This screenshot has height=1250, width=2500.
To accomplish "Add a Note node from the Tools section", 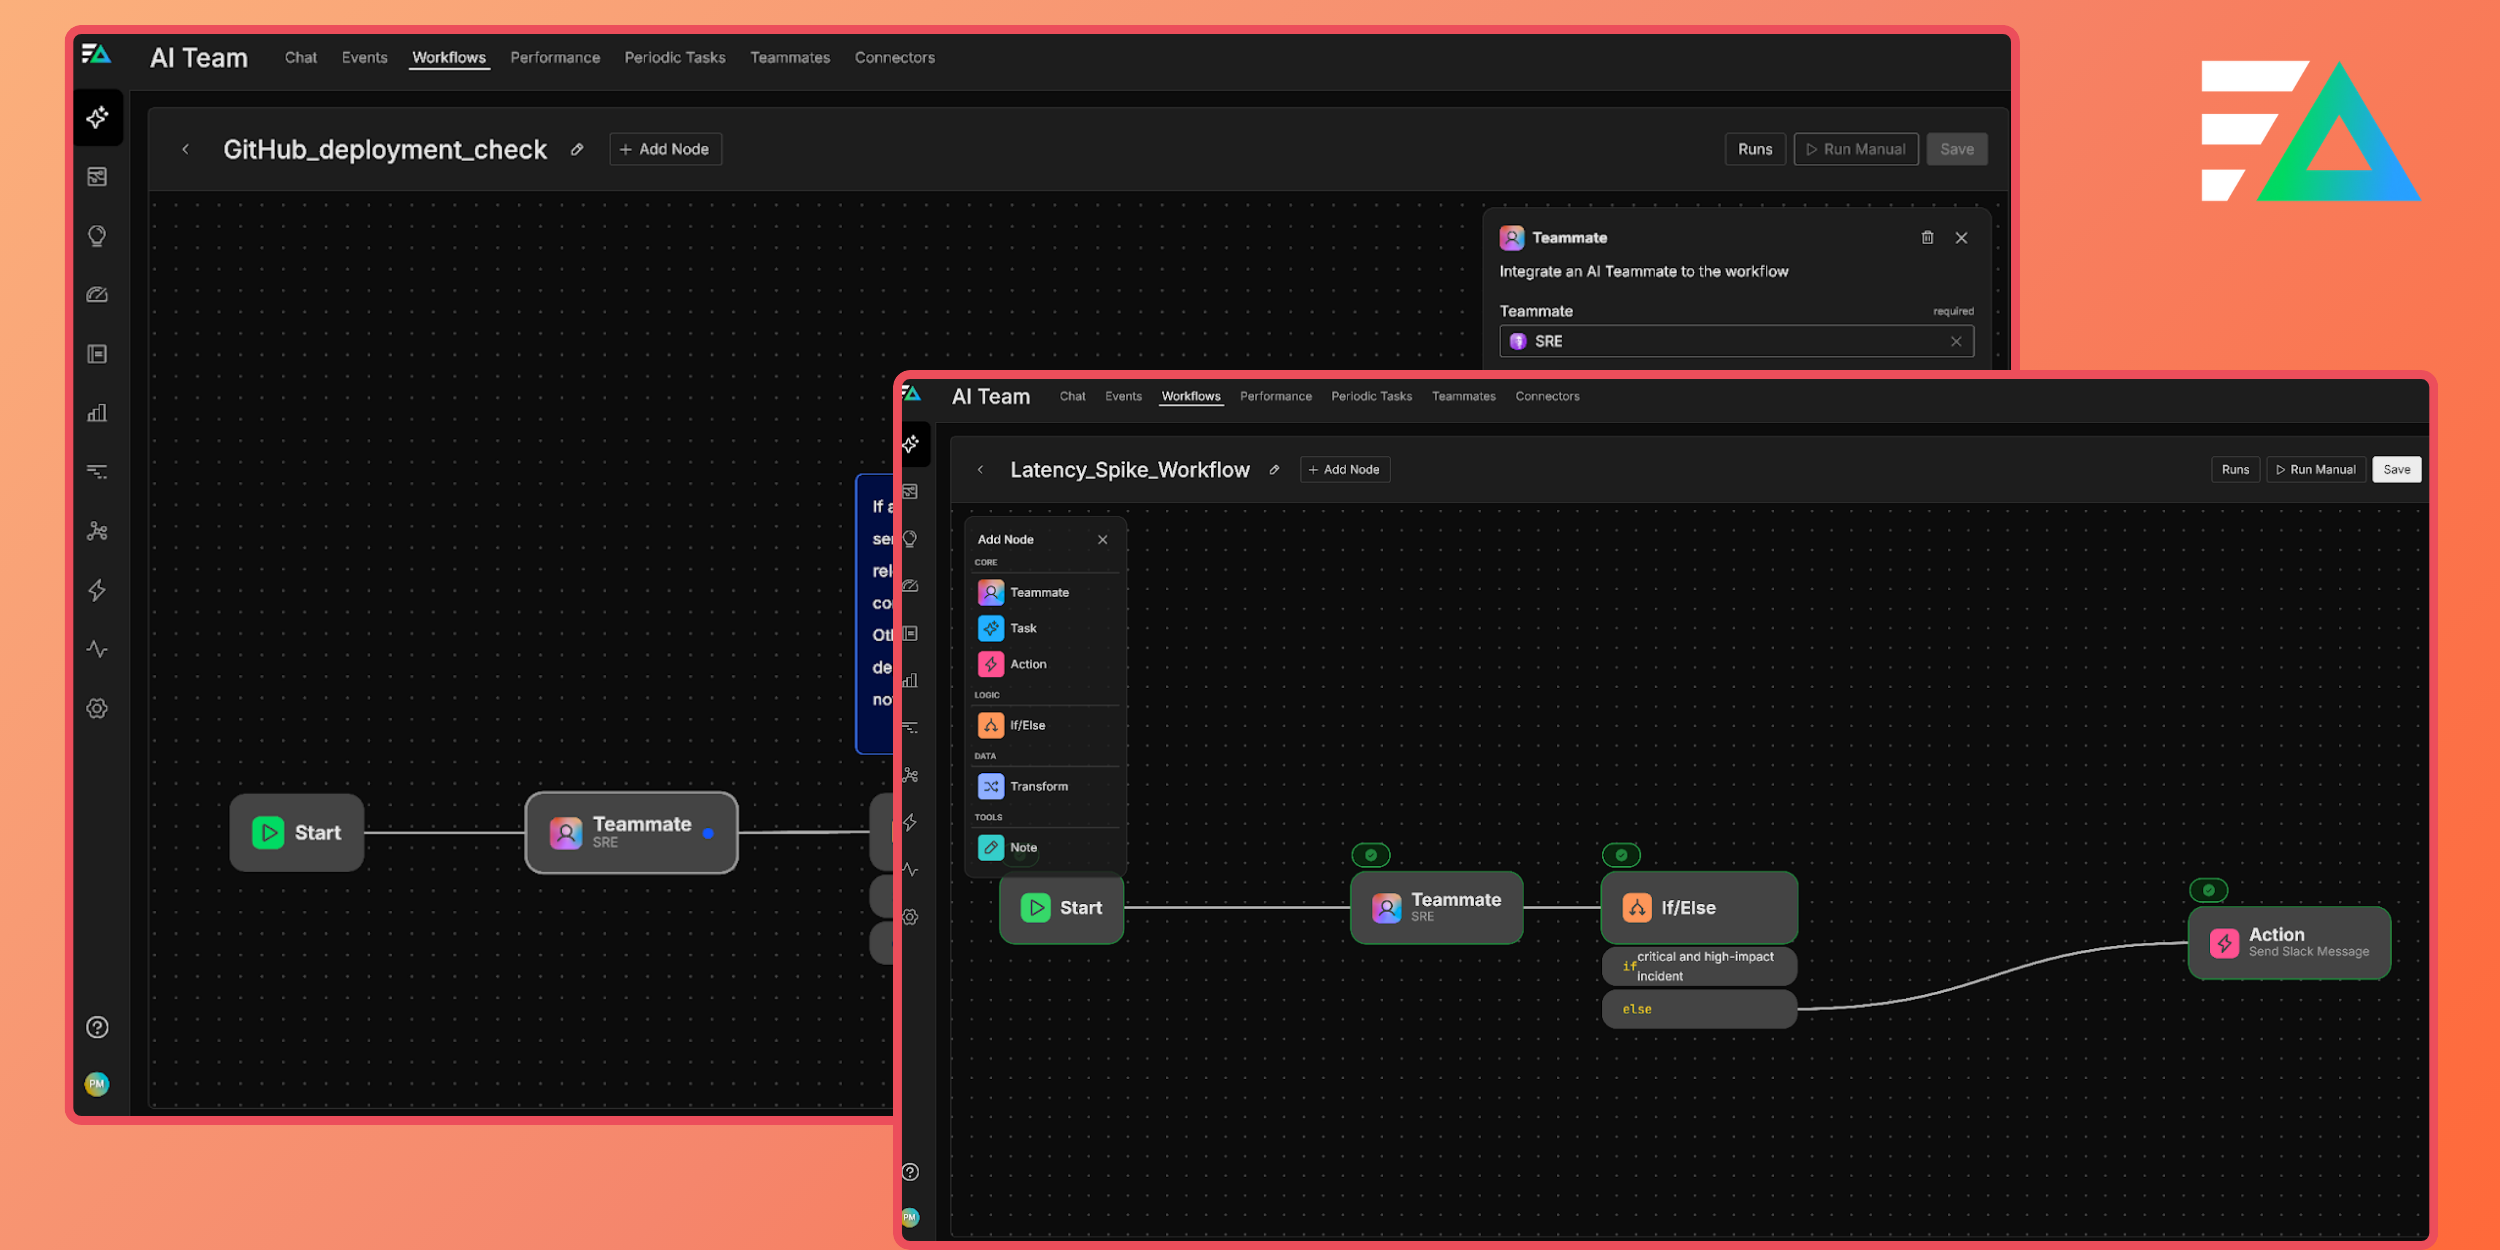I will [x=1021, y=847].
